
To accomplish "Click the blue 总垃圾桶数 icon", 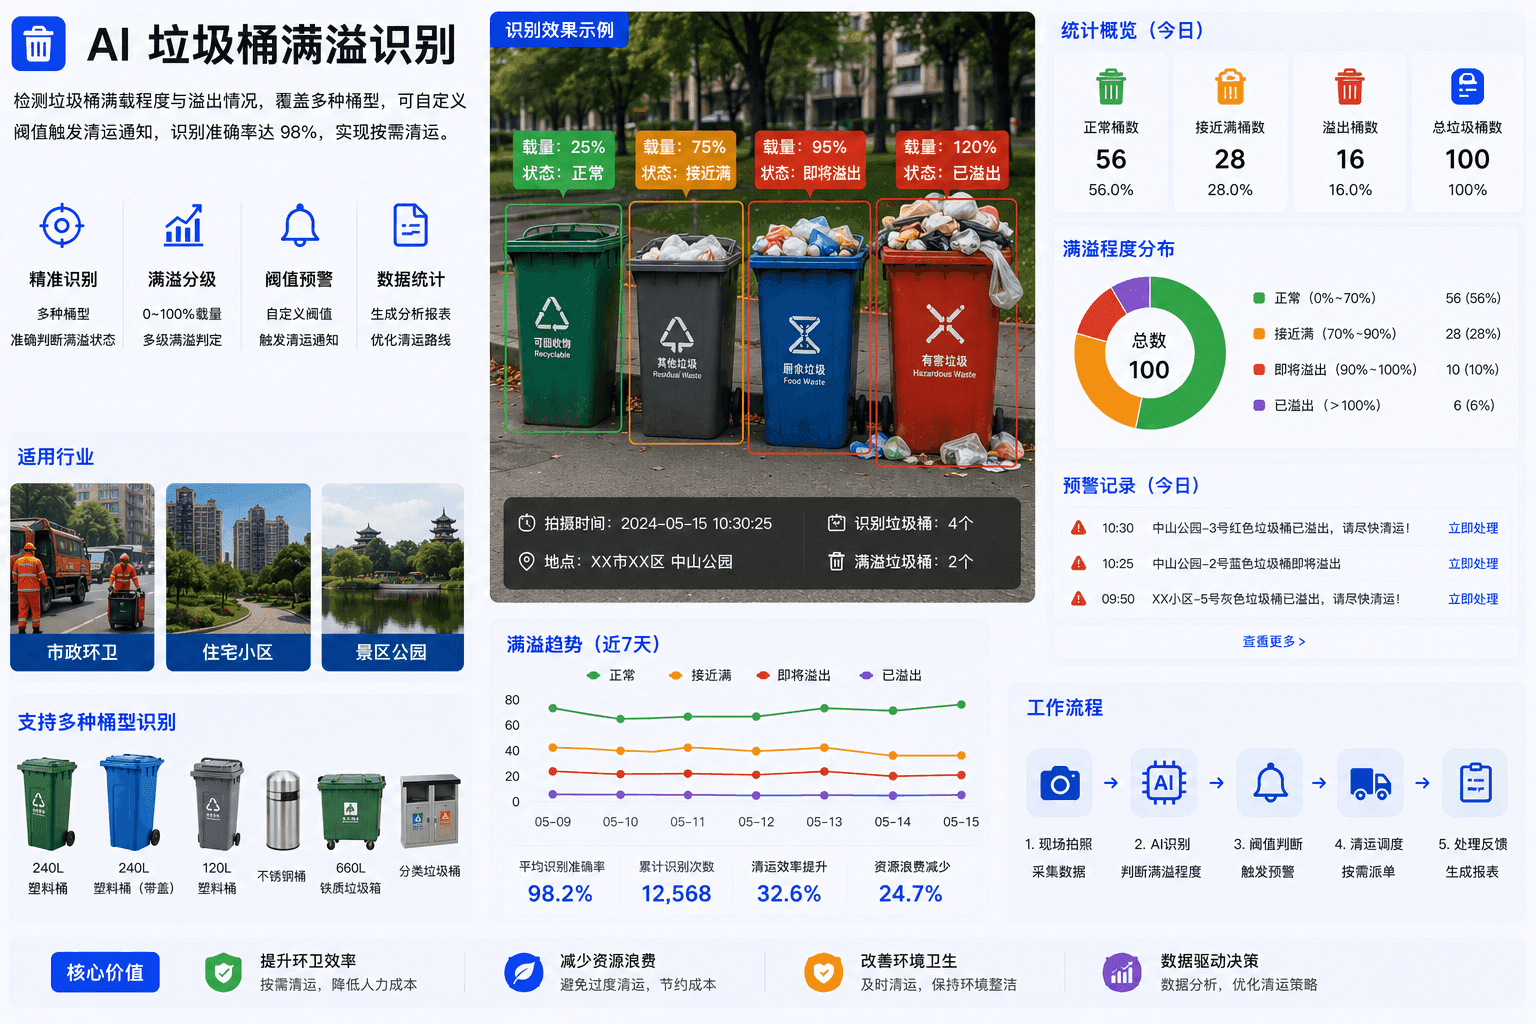I will point(1467,87).
